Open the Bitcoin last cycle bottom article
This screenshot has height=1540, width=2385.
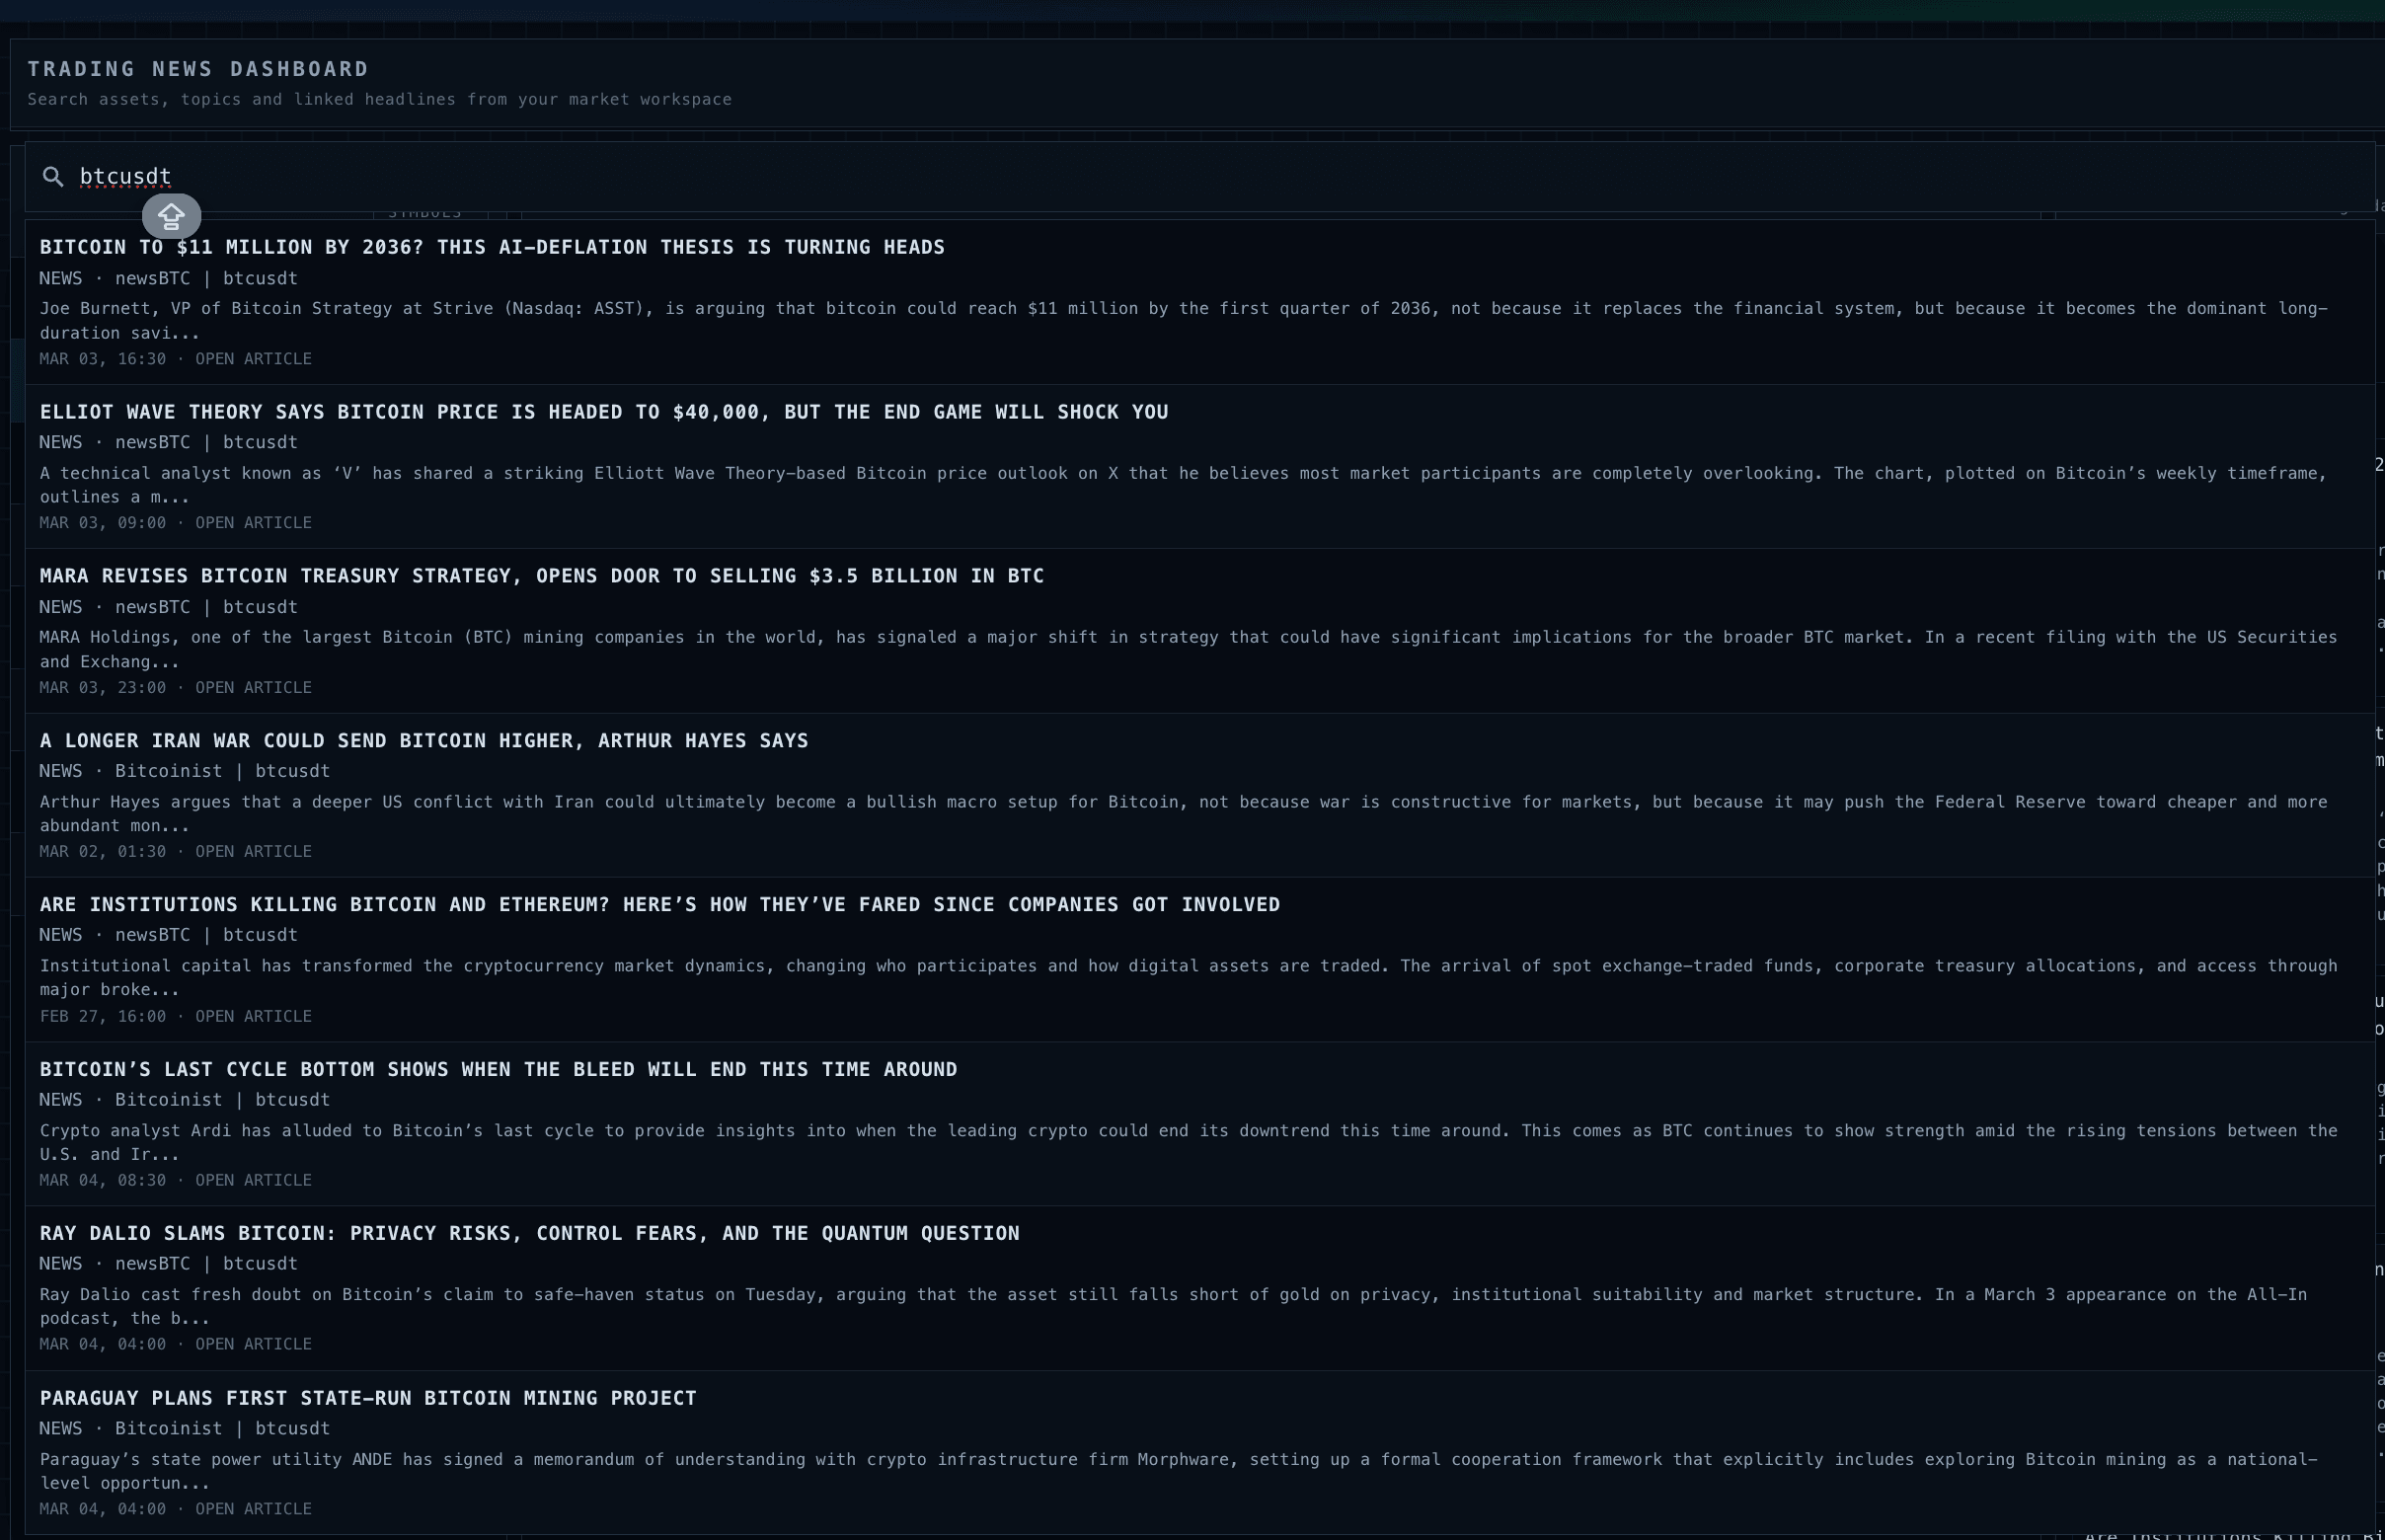(x=498, y=1068)
